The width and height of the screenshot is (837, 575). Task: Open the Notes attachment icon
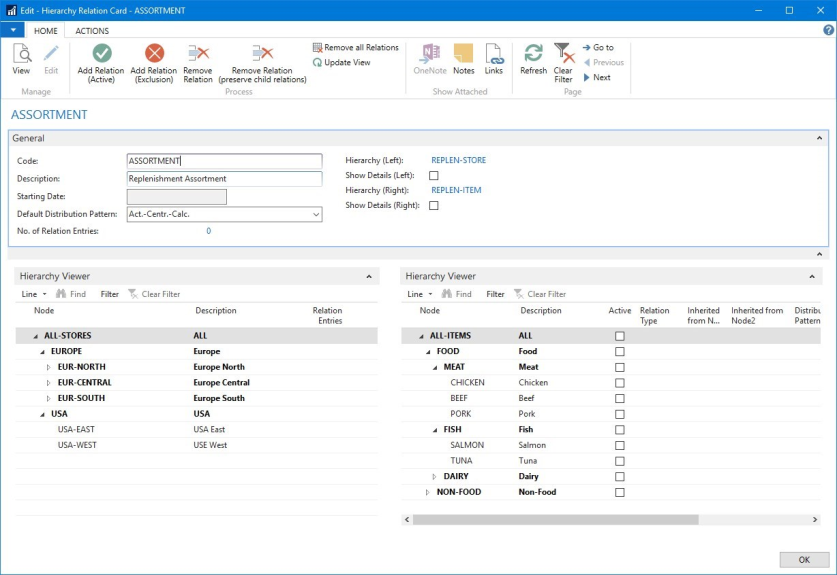[463, 54]
